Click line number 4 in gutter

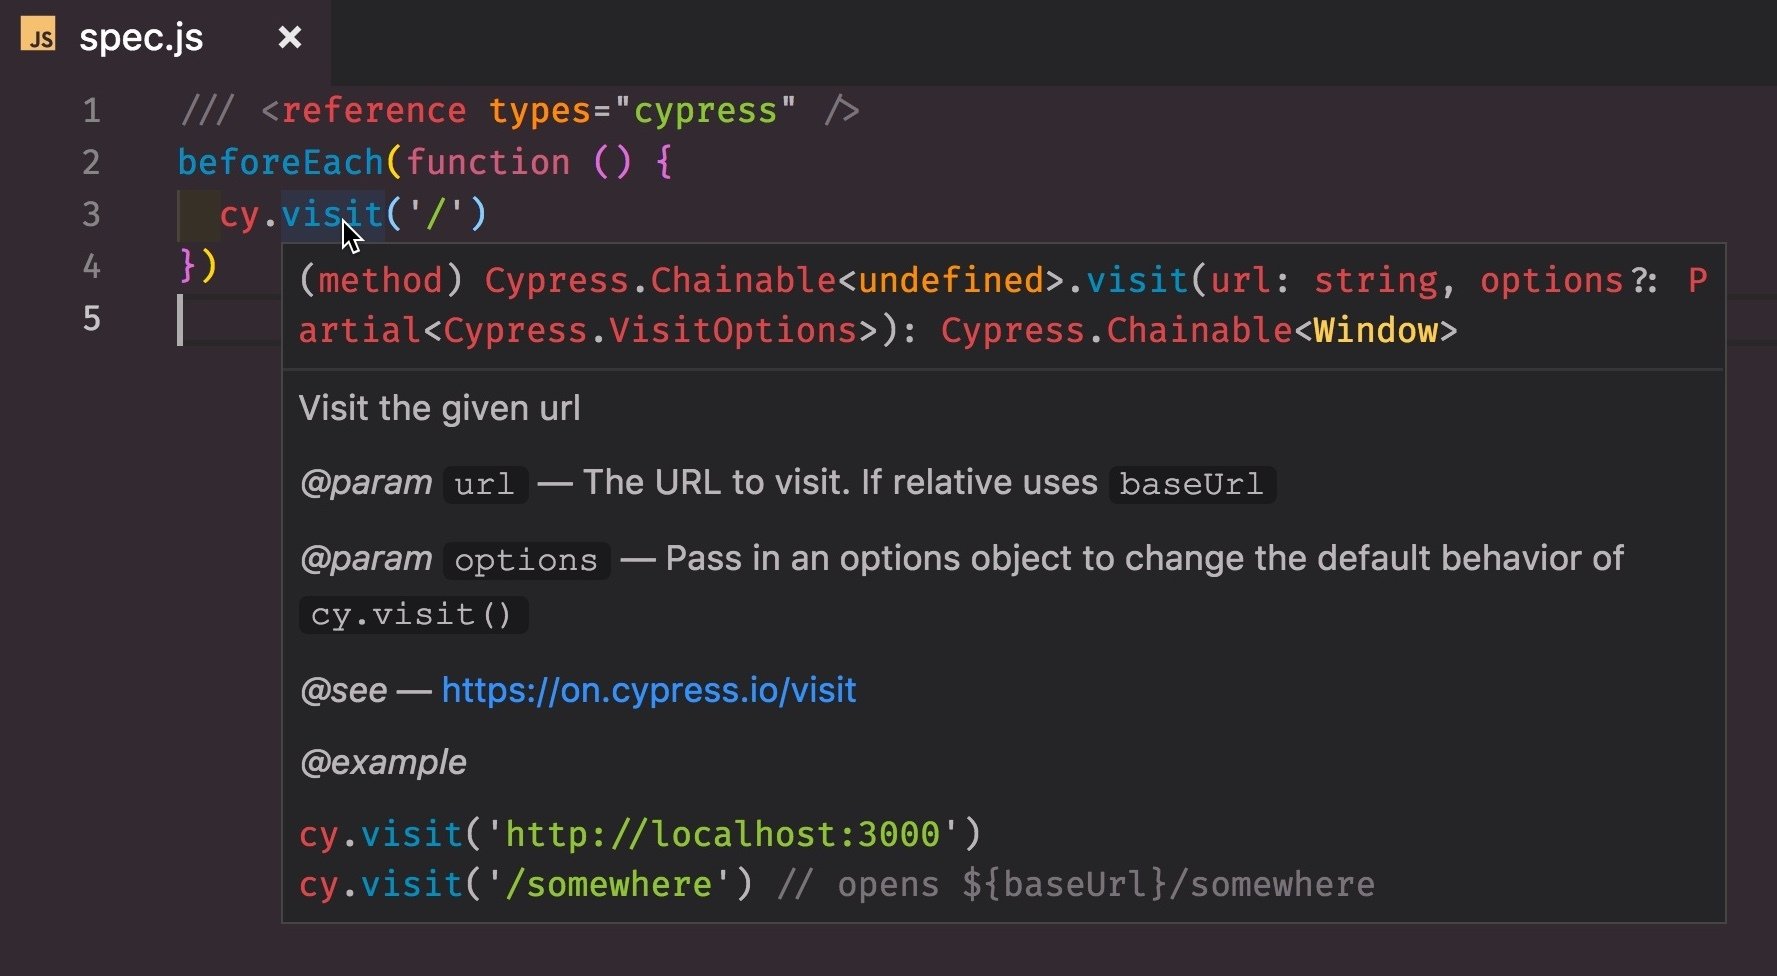coord(91,266)
